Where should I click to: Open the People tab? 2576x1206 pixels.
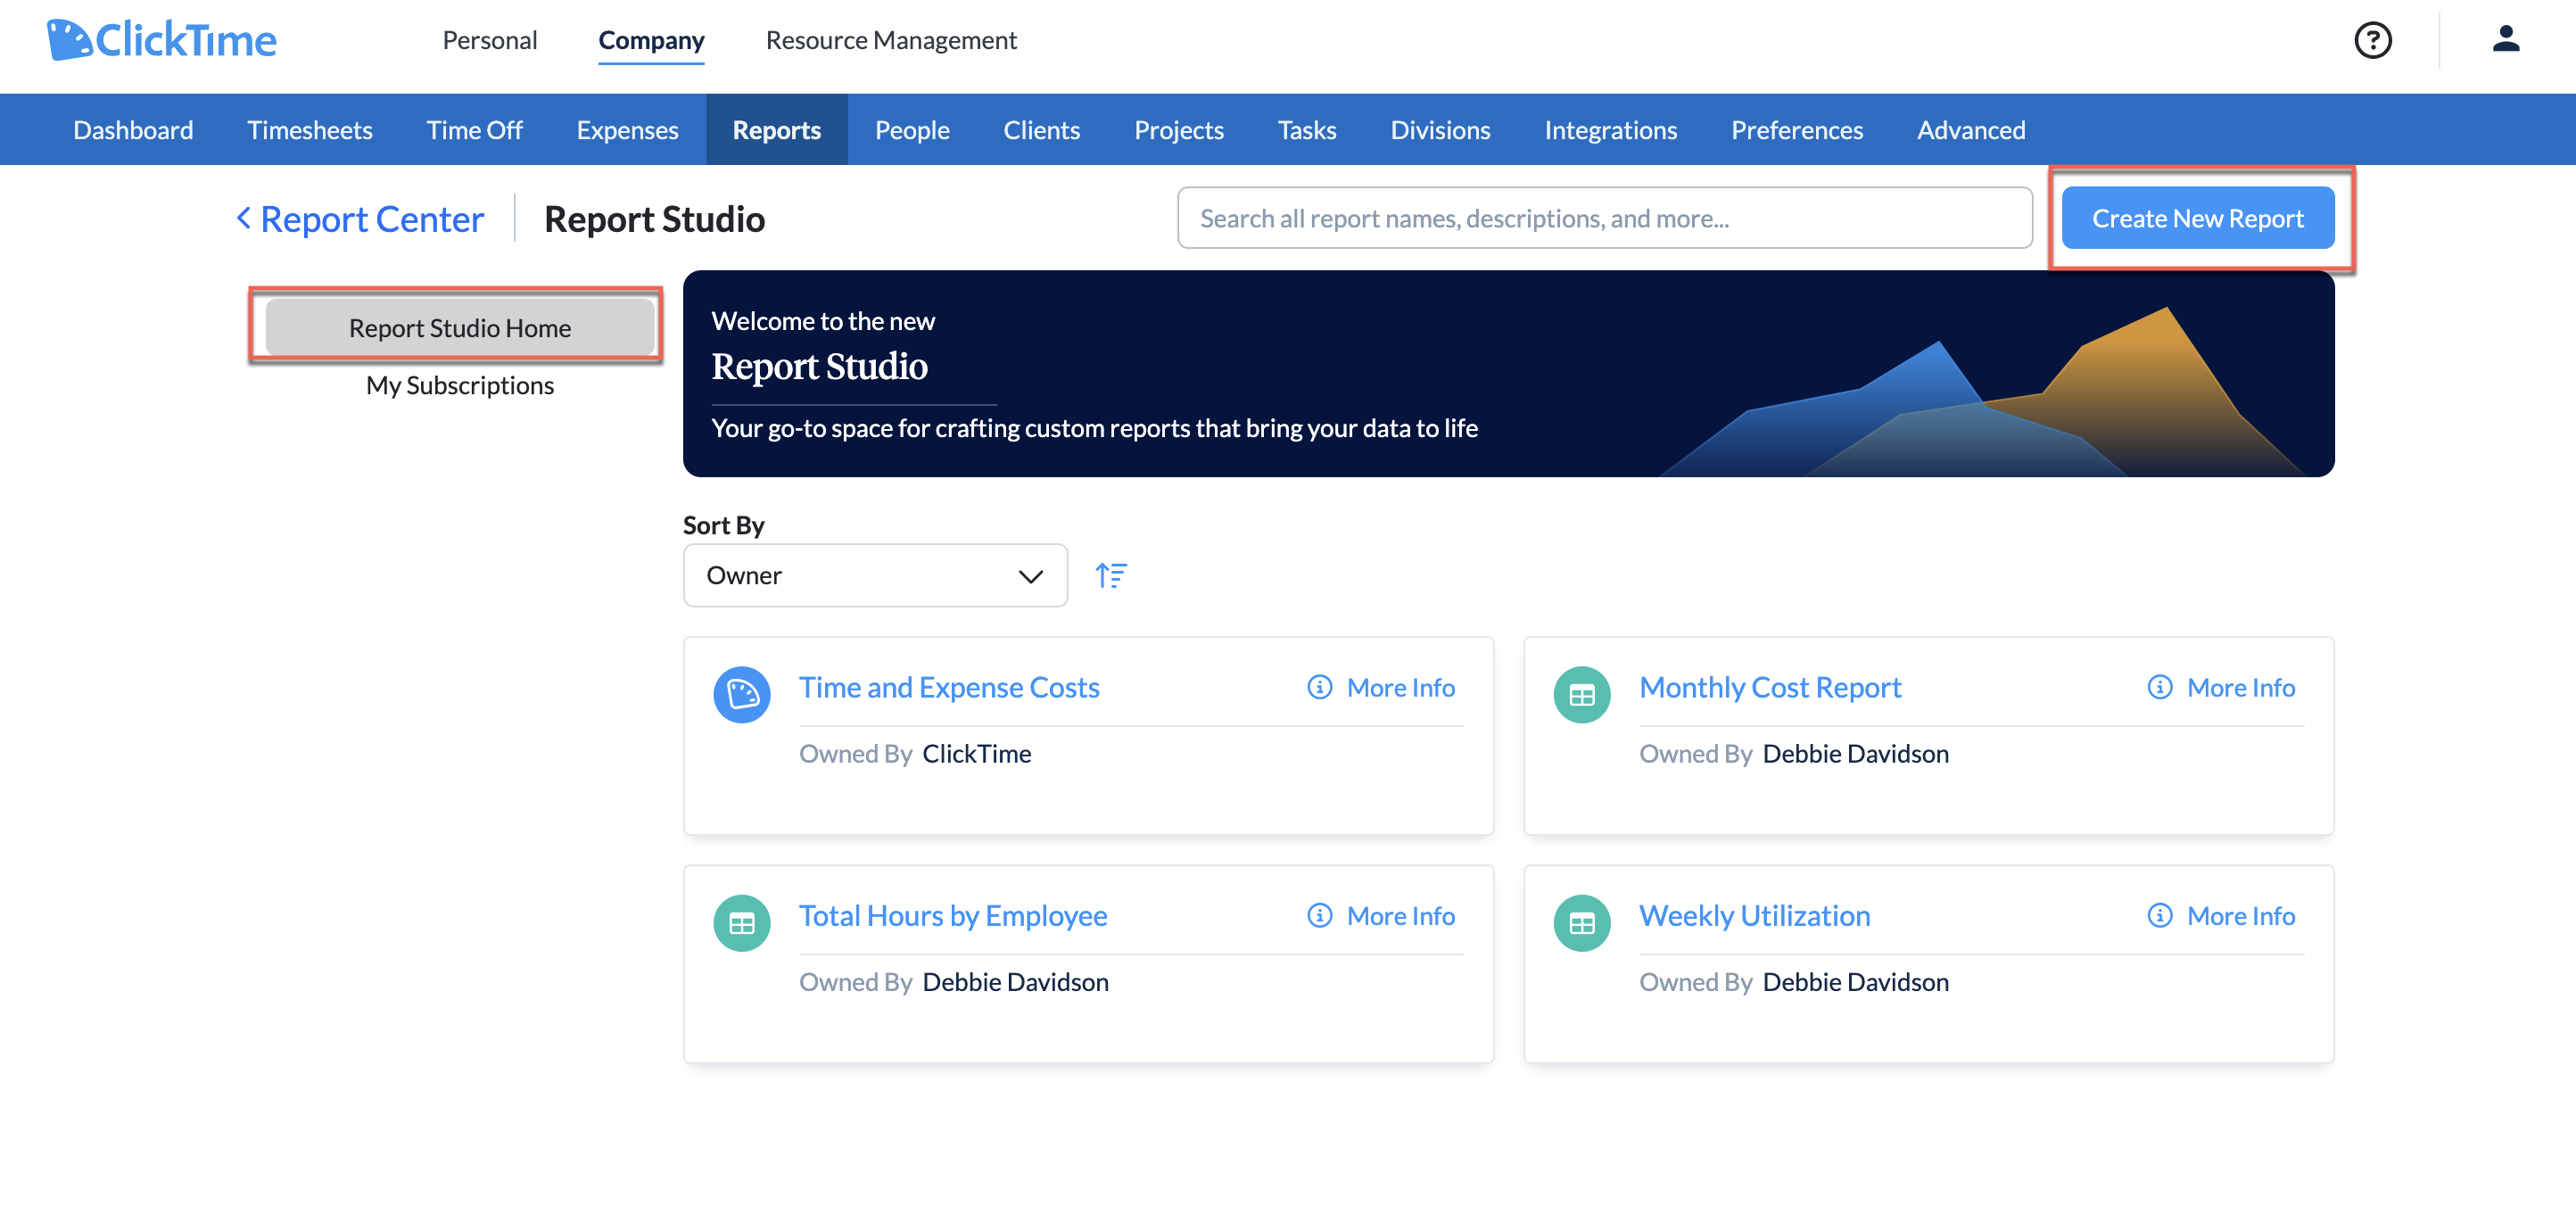tap(912, 129)
